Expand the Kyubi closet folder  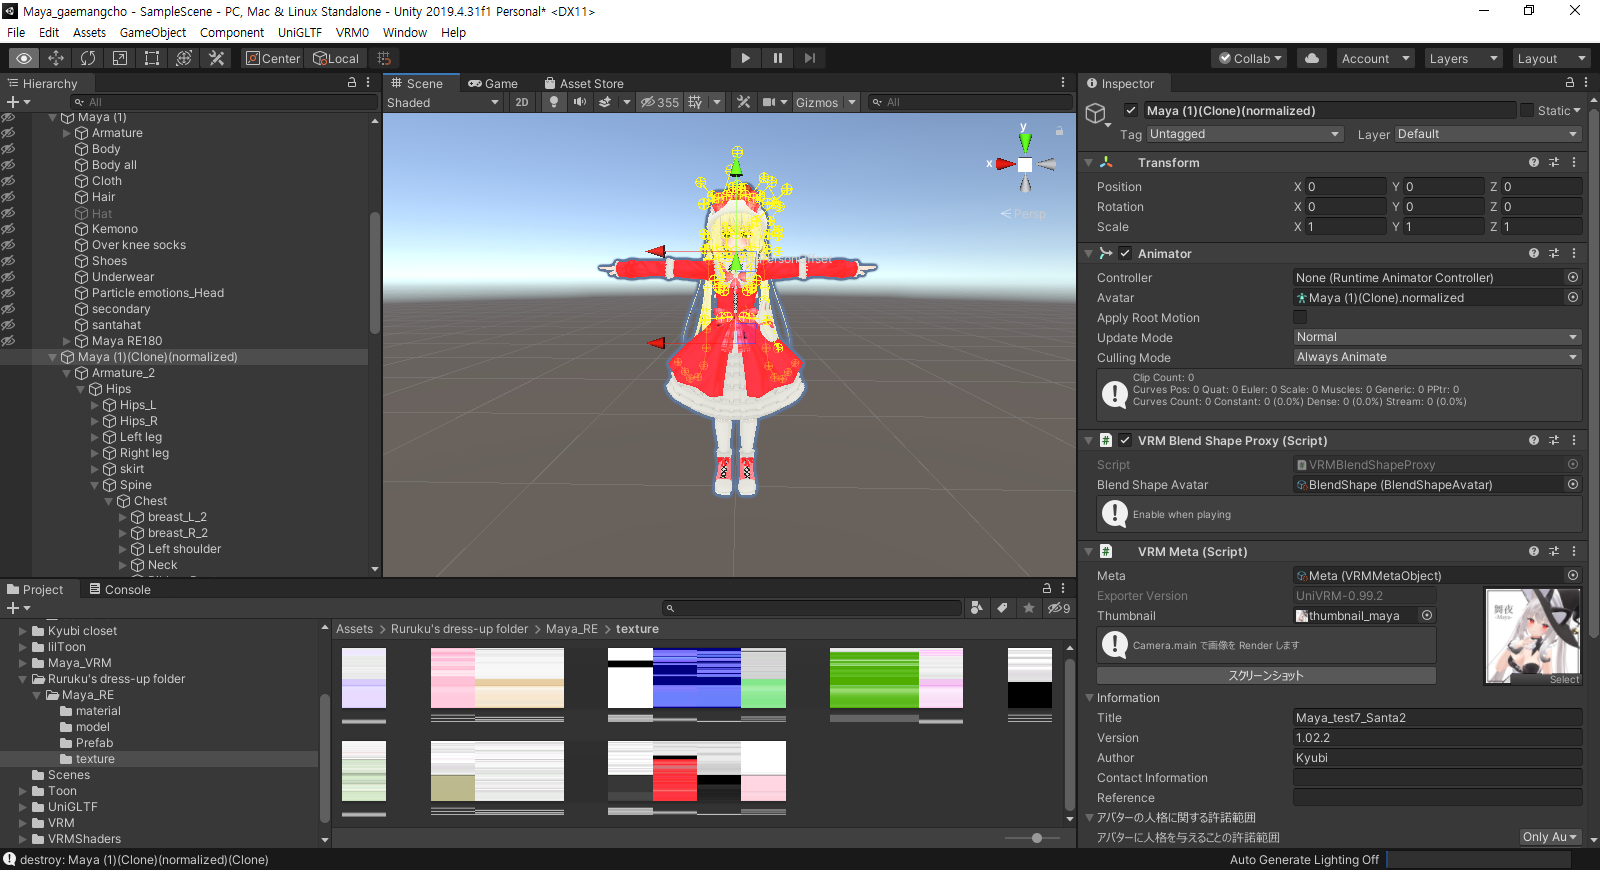pos(23,631)
